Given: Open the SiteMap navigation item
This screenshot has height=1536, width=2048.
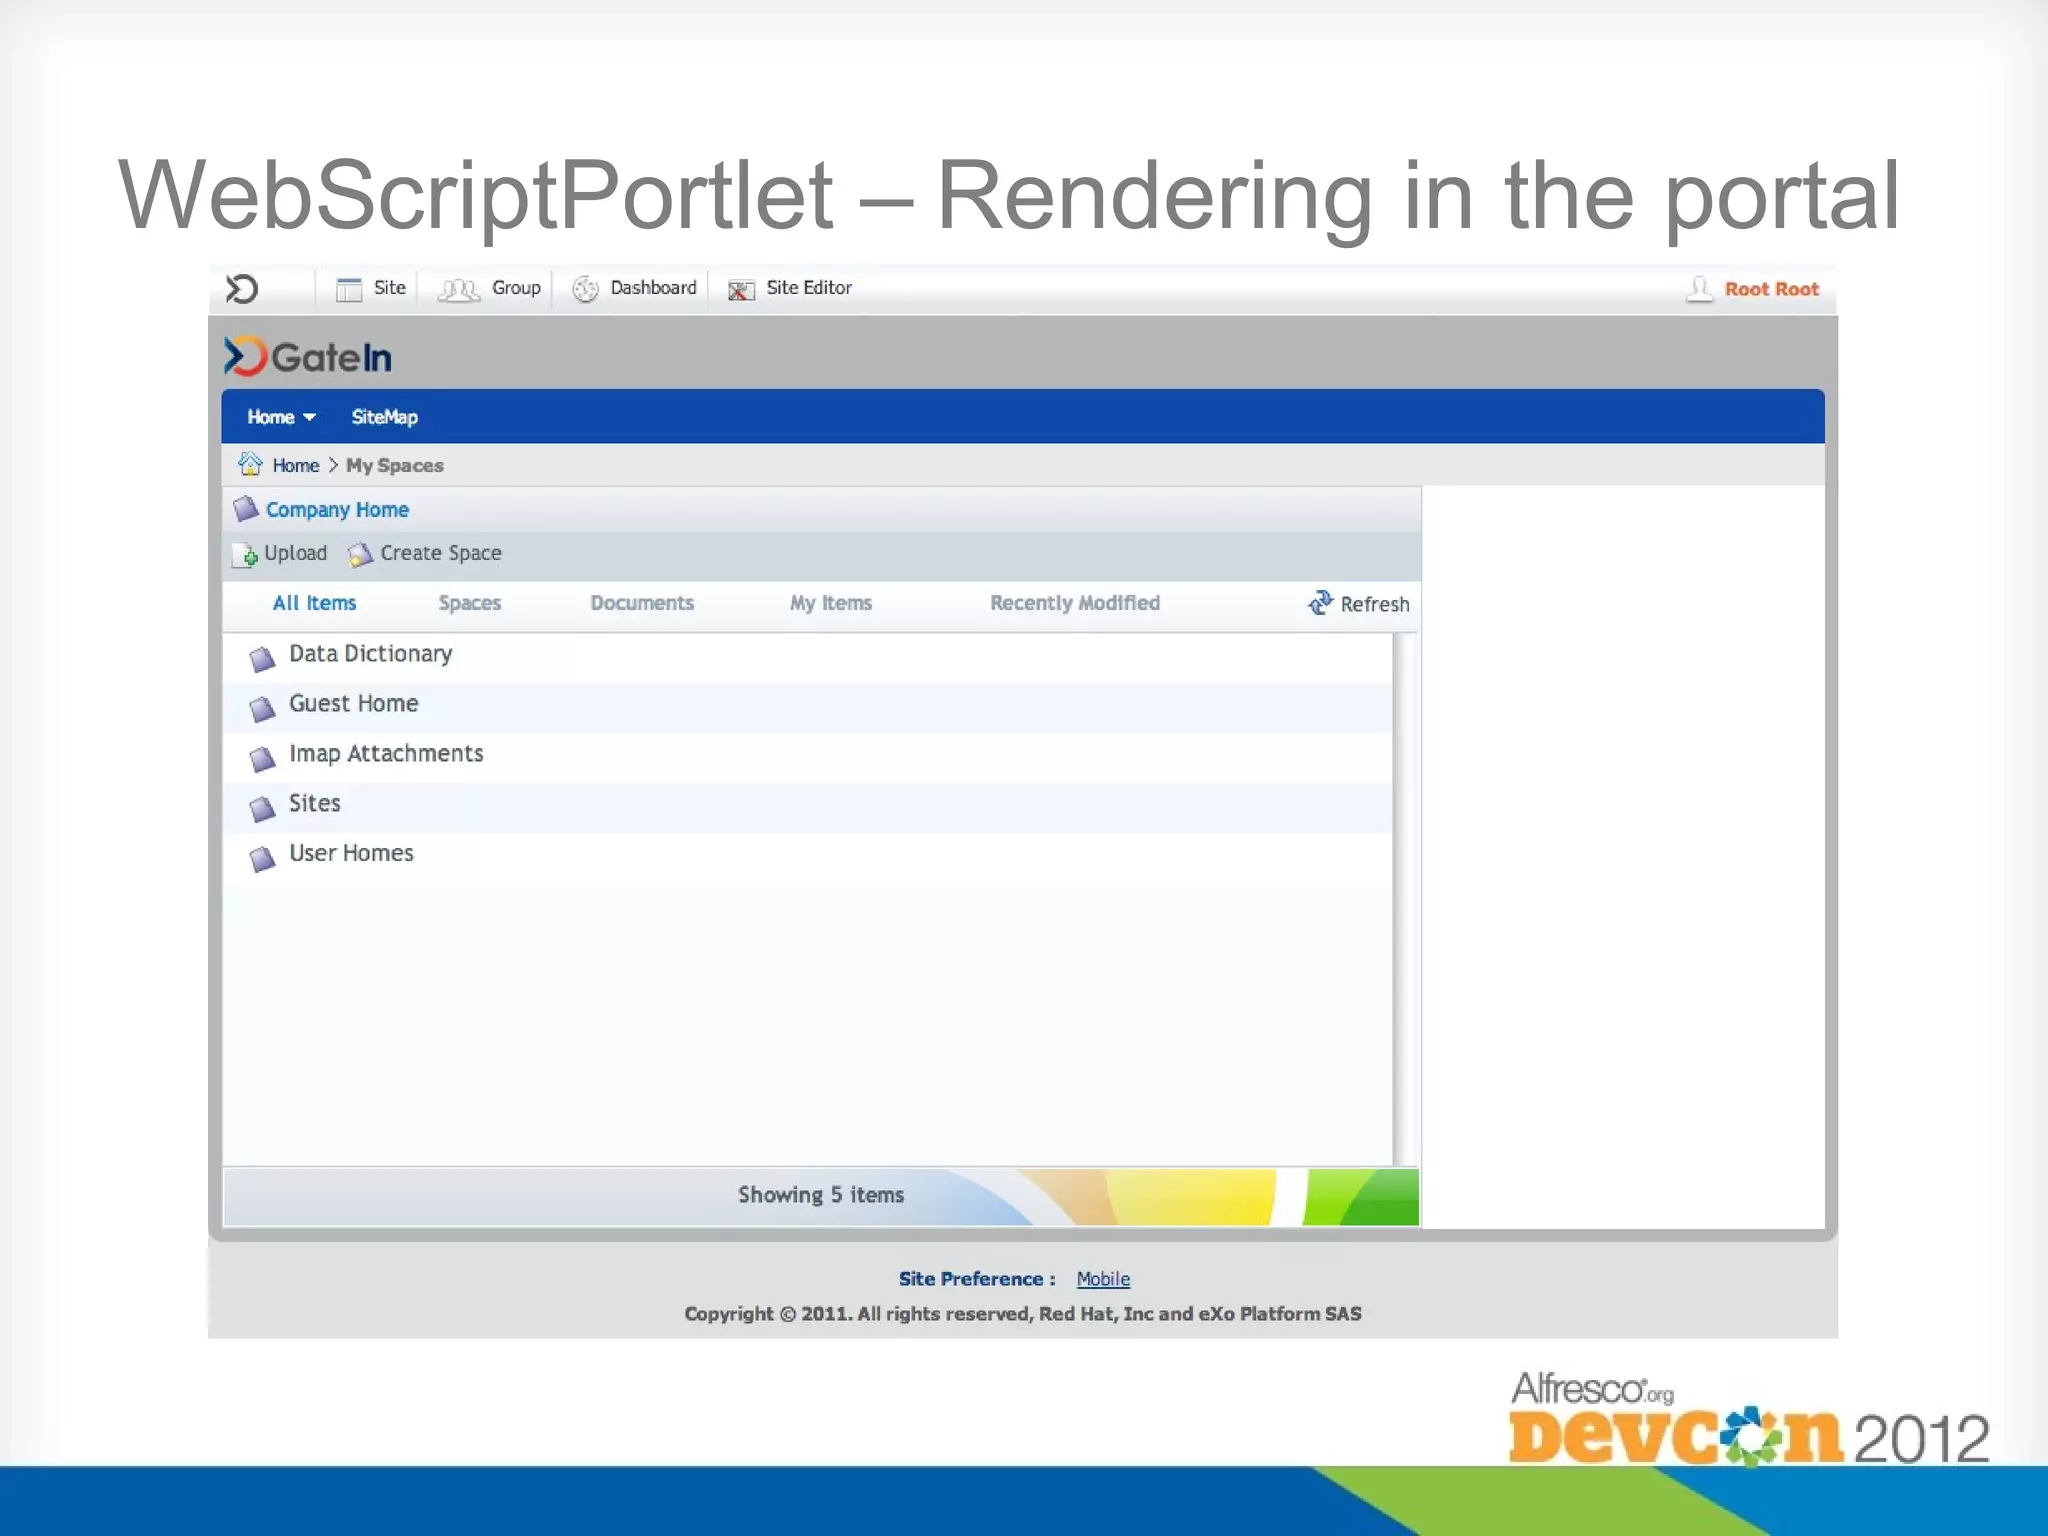Looking at the screenshot, I should [x=384, y=417].
